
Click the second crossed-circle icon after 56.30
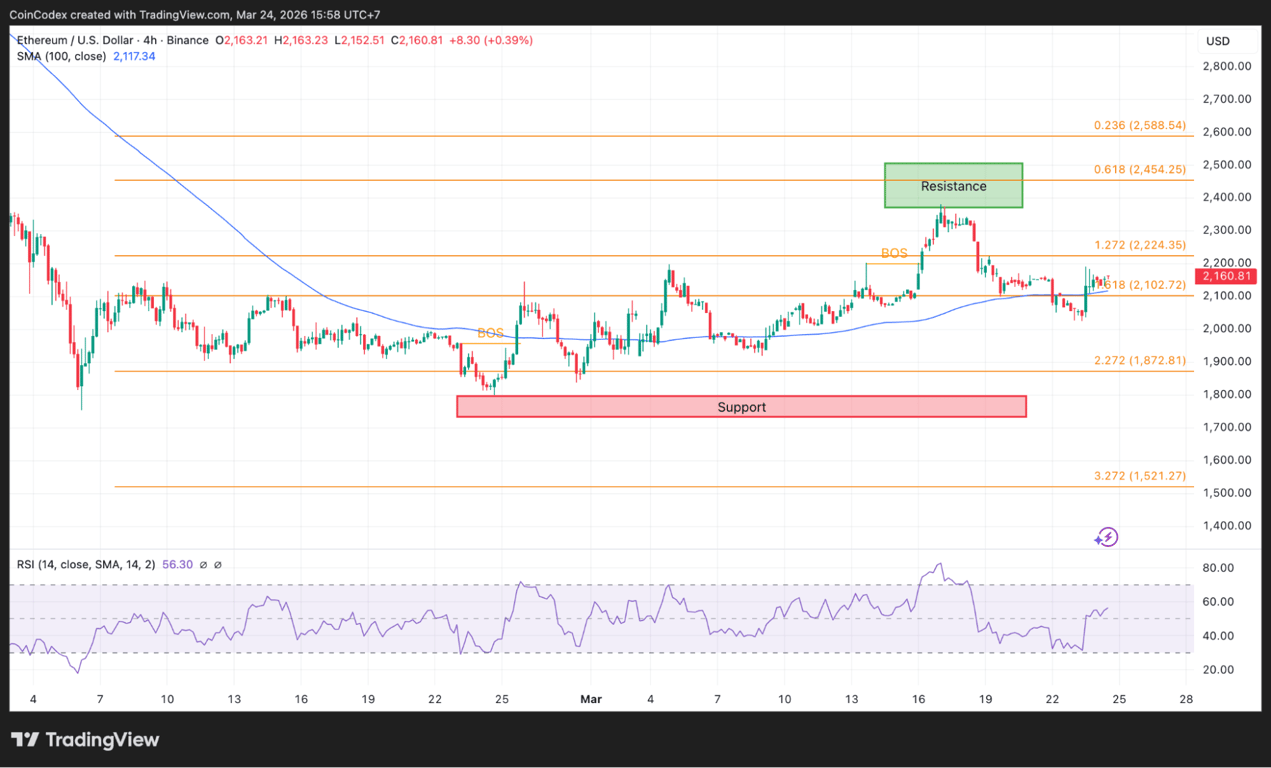[x=218, y=564]
